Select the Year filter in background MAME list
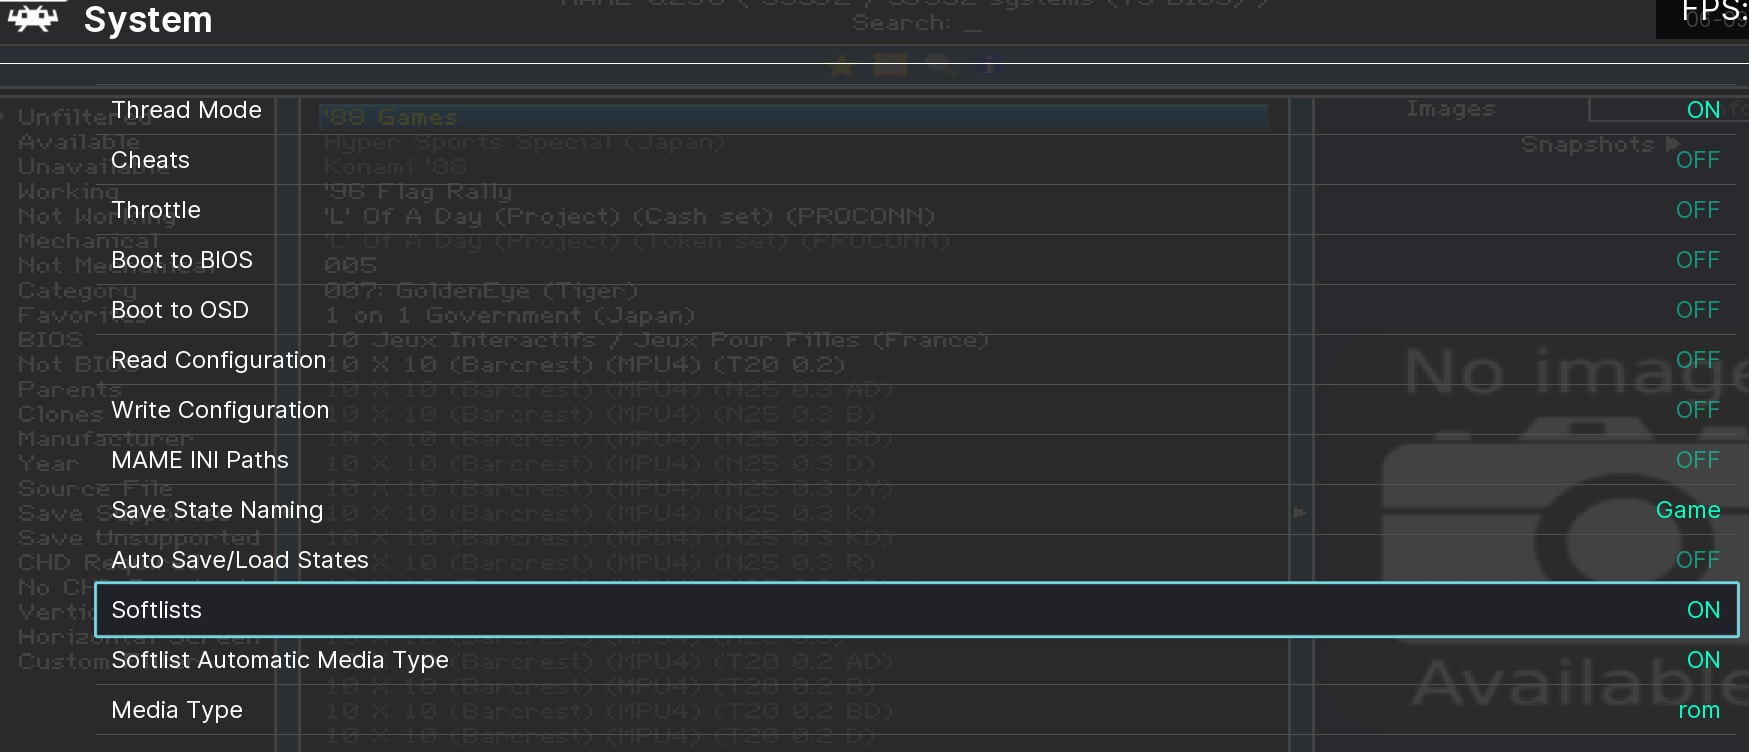 48,464
